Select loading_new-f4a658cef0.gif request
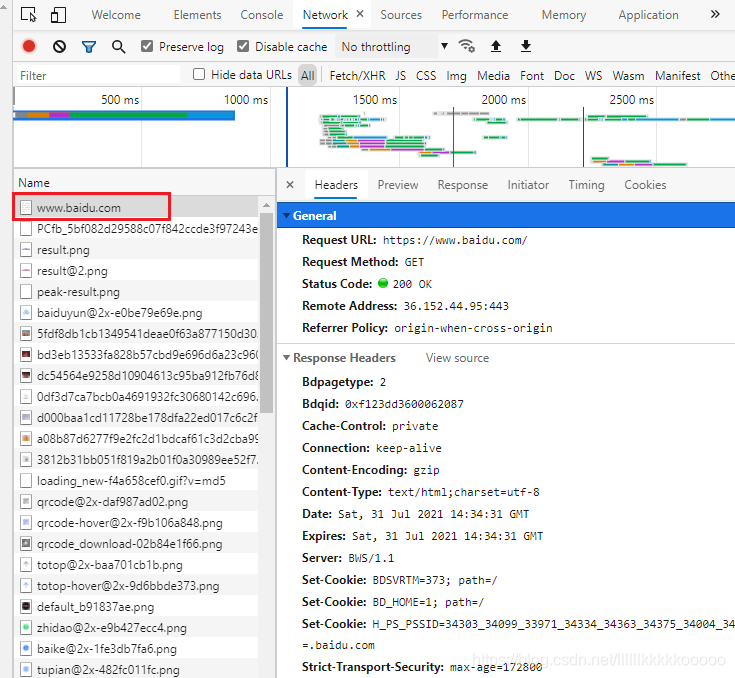This screenshot has height=678, width=735. click(x=137, y=481)
